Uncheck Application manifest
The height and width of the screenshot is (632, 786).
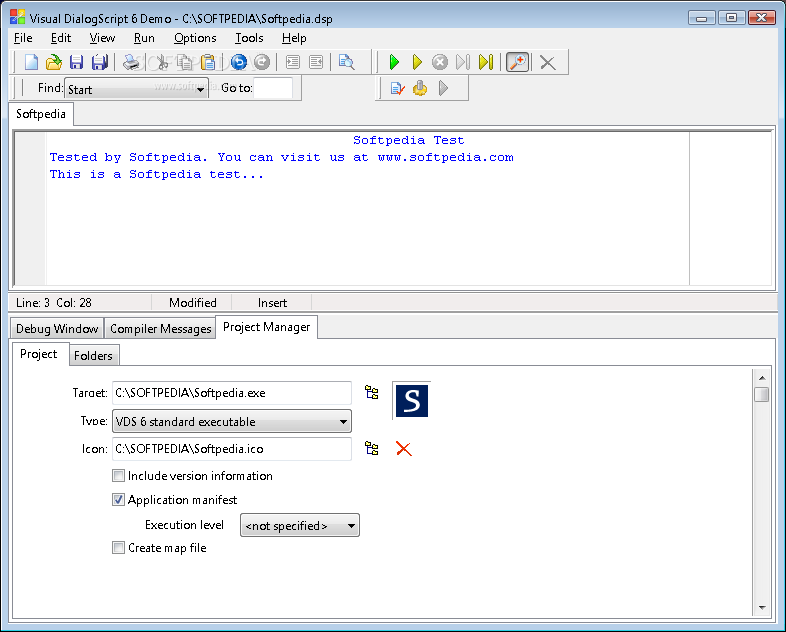[x=118, y=499]
